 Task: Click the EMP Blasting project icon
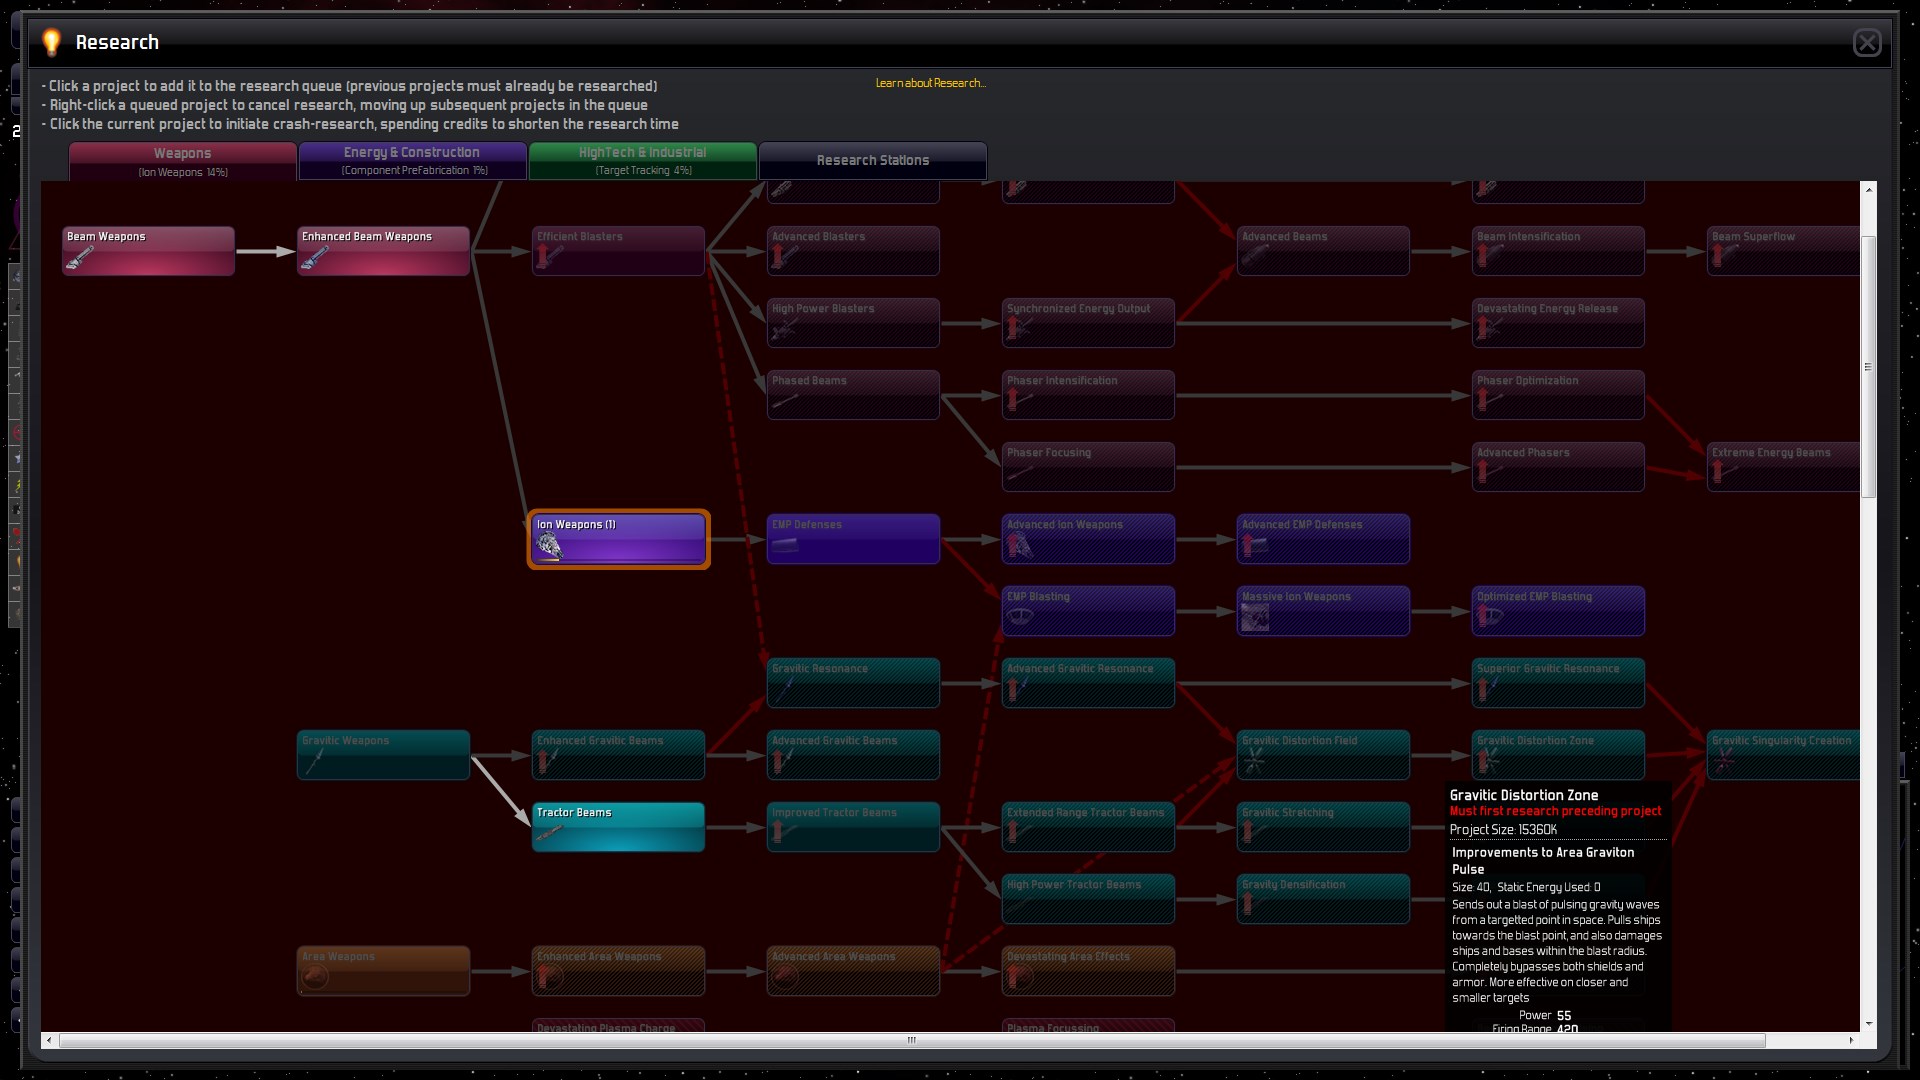1019,617
